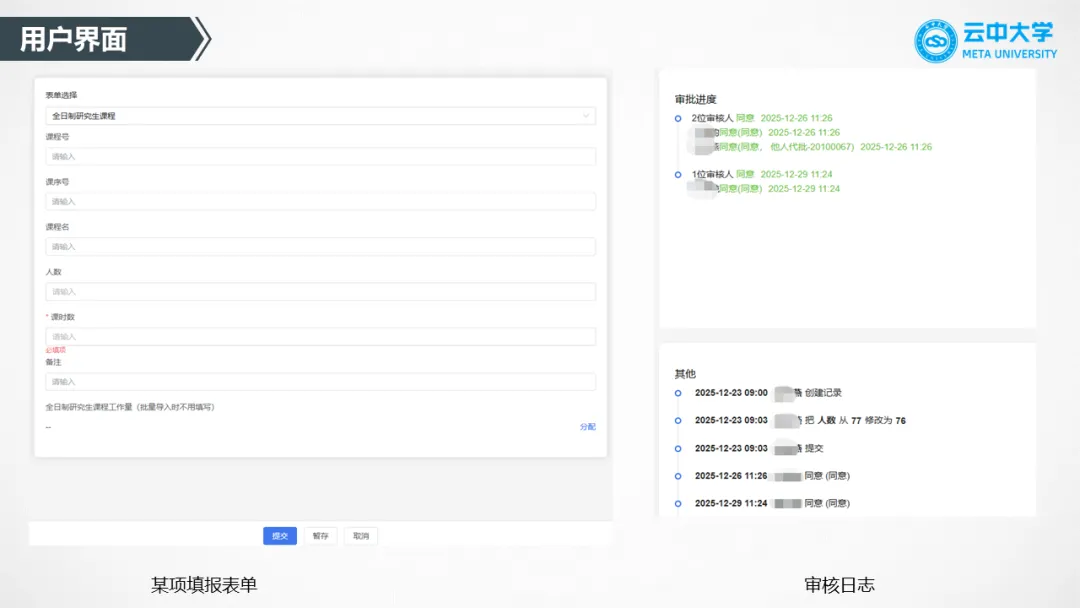Click the 课时数 field label
Screen dimensions: 1080x608
coord(63,317)
